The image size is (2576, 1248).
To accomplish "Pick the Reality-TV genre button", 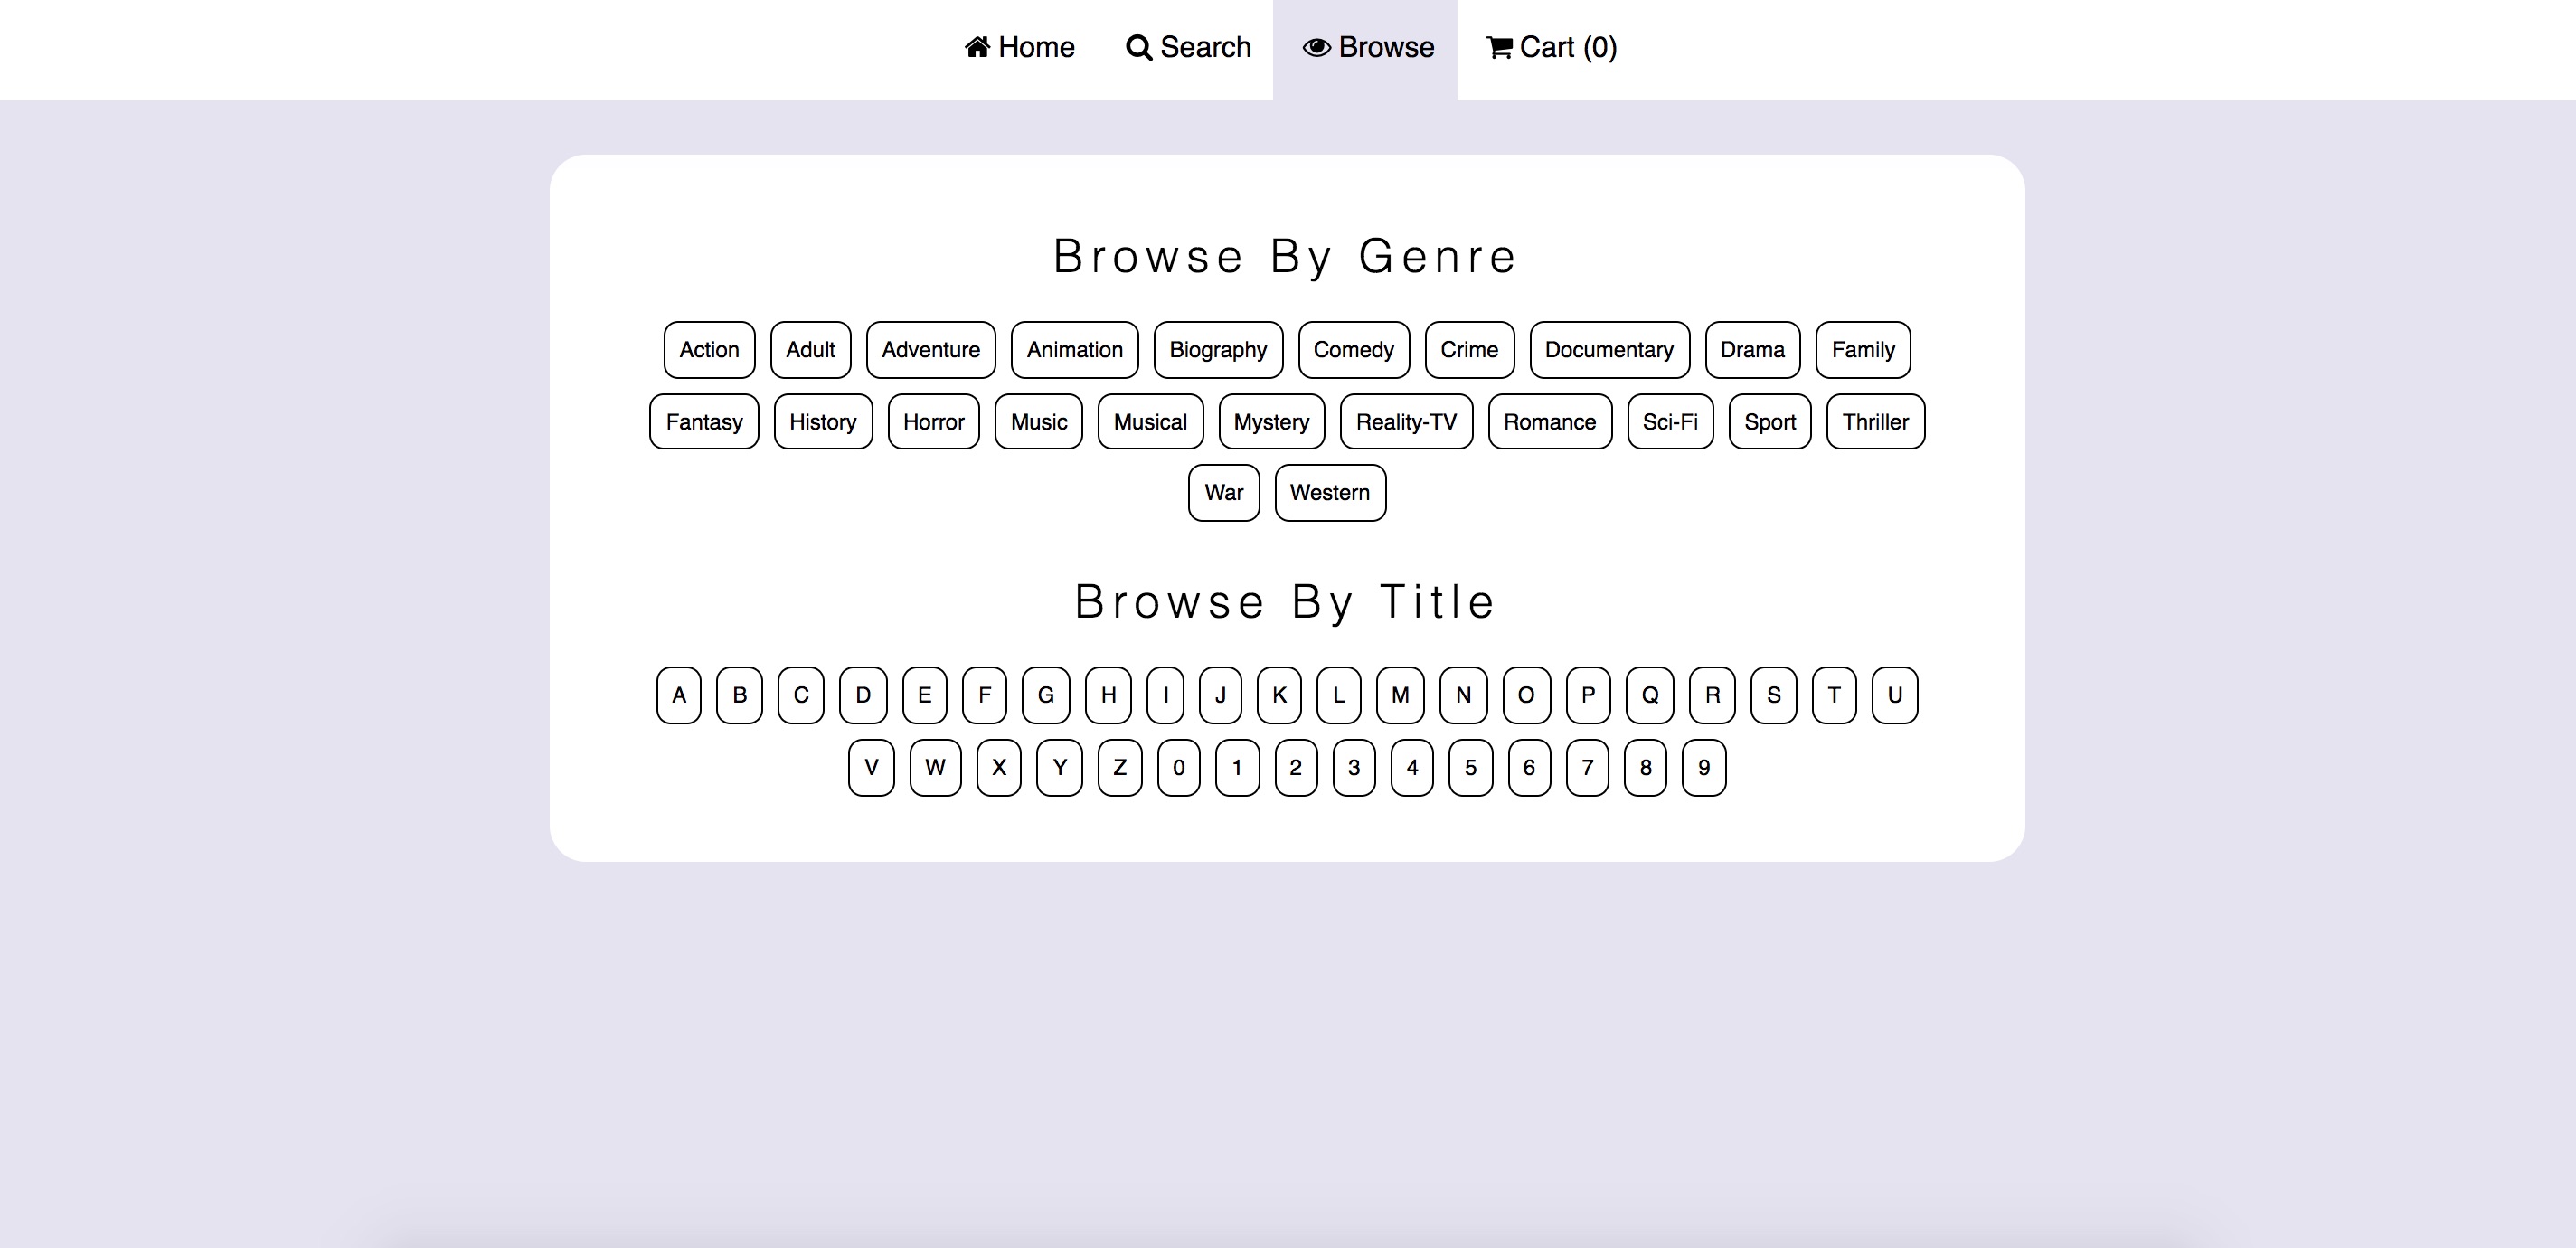I will tap(1406, 422).
